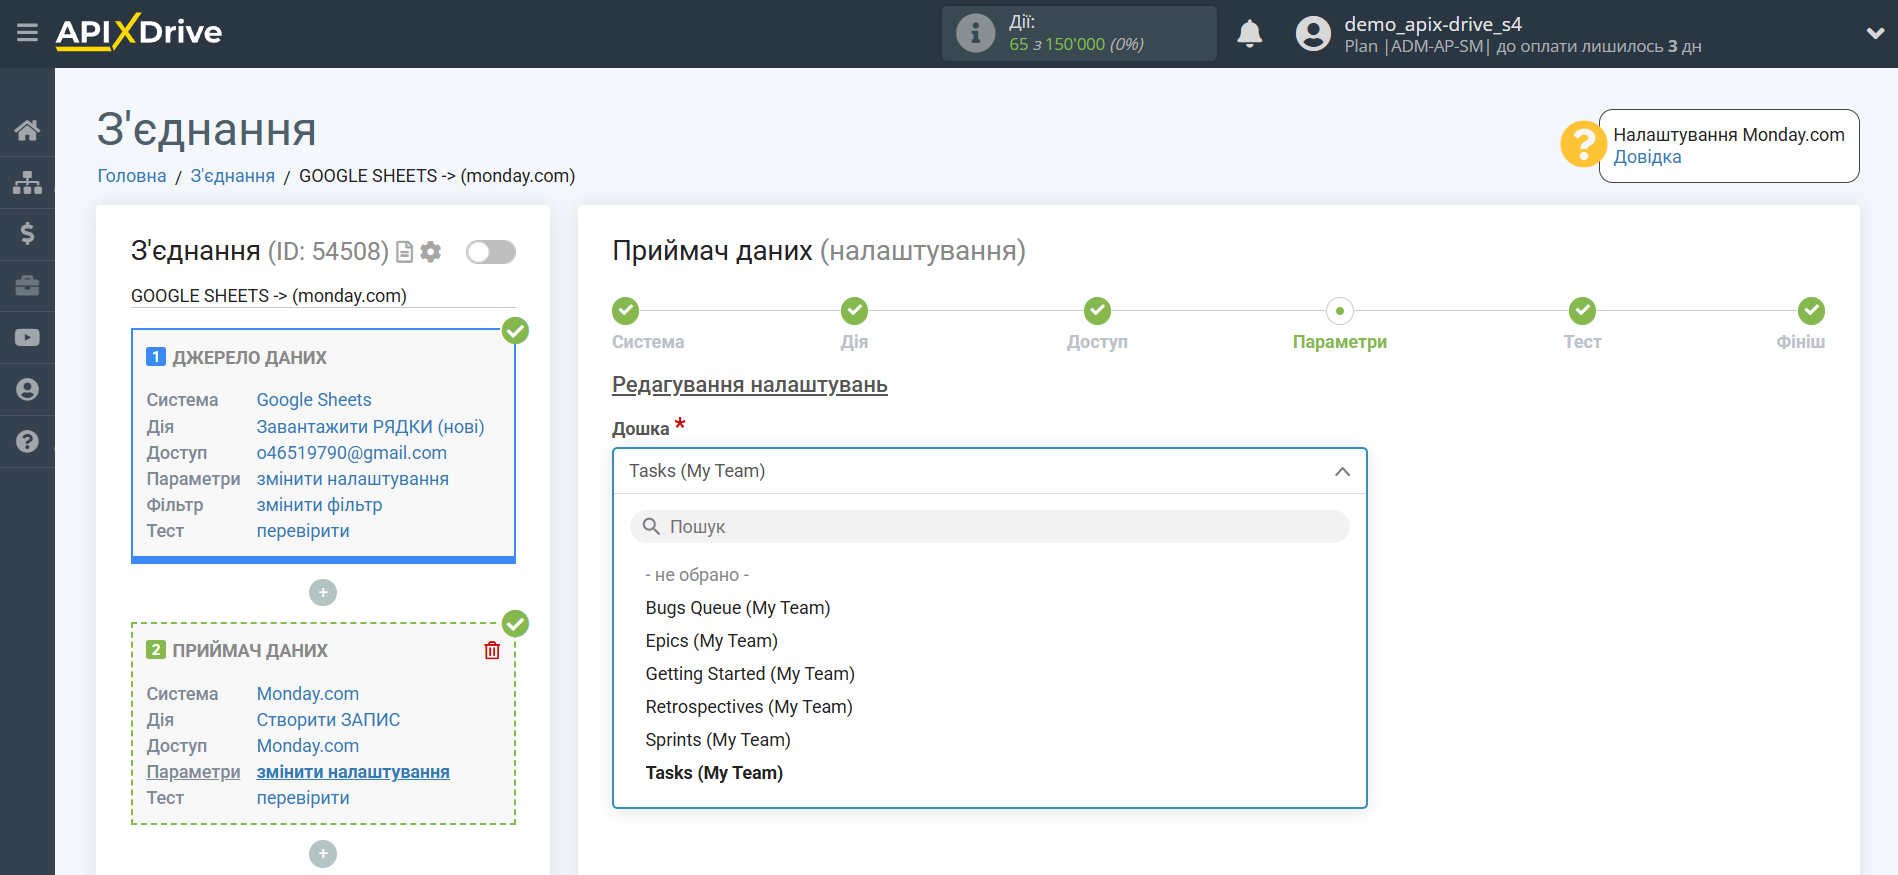Click o46519790@gmail.com access link
The width and height of the screenshot is (1898, 875).
352,453
